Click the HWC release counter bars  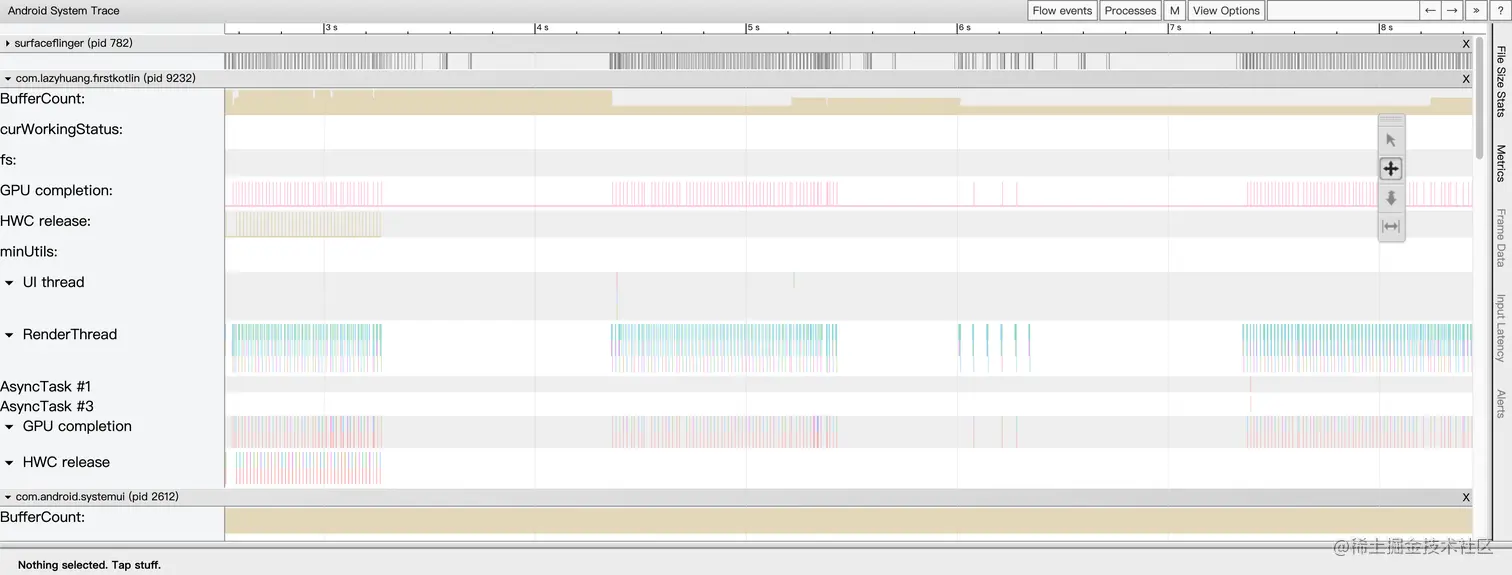(303, 224)
